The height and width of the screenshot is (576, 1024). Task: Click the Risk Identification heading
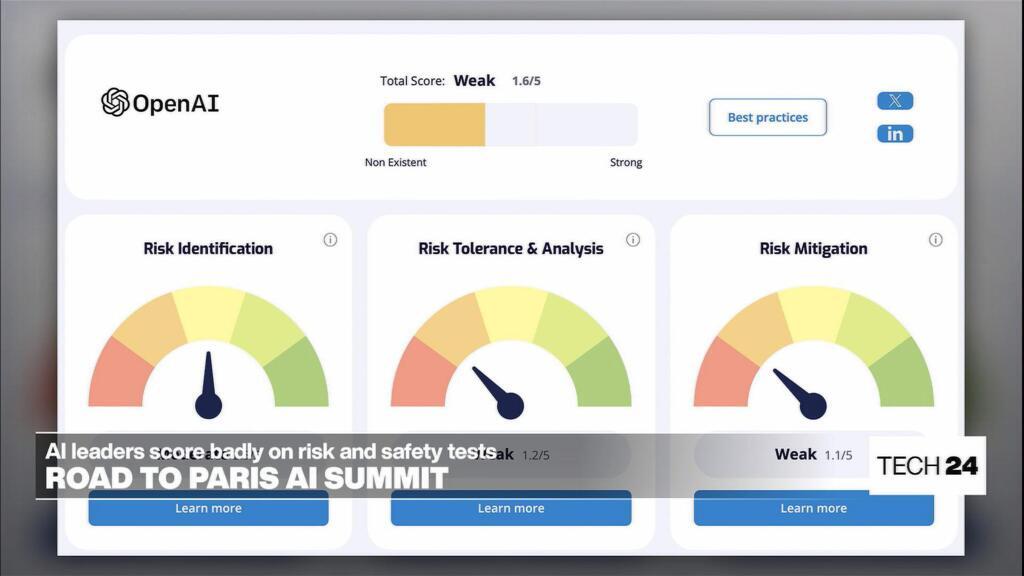coord(208,249)
